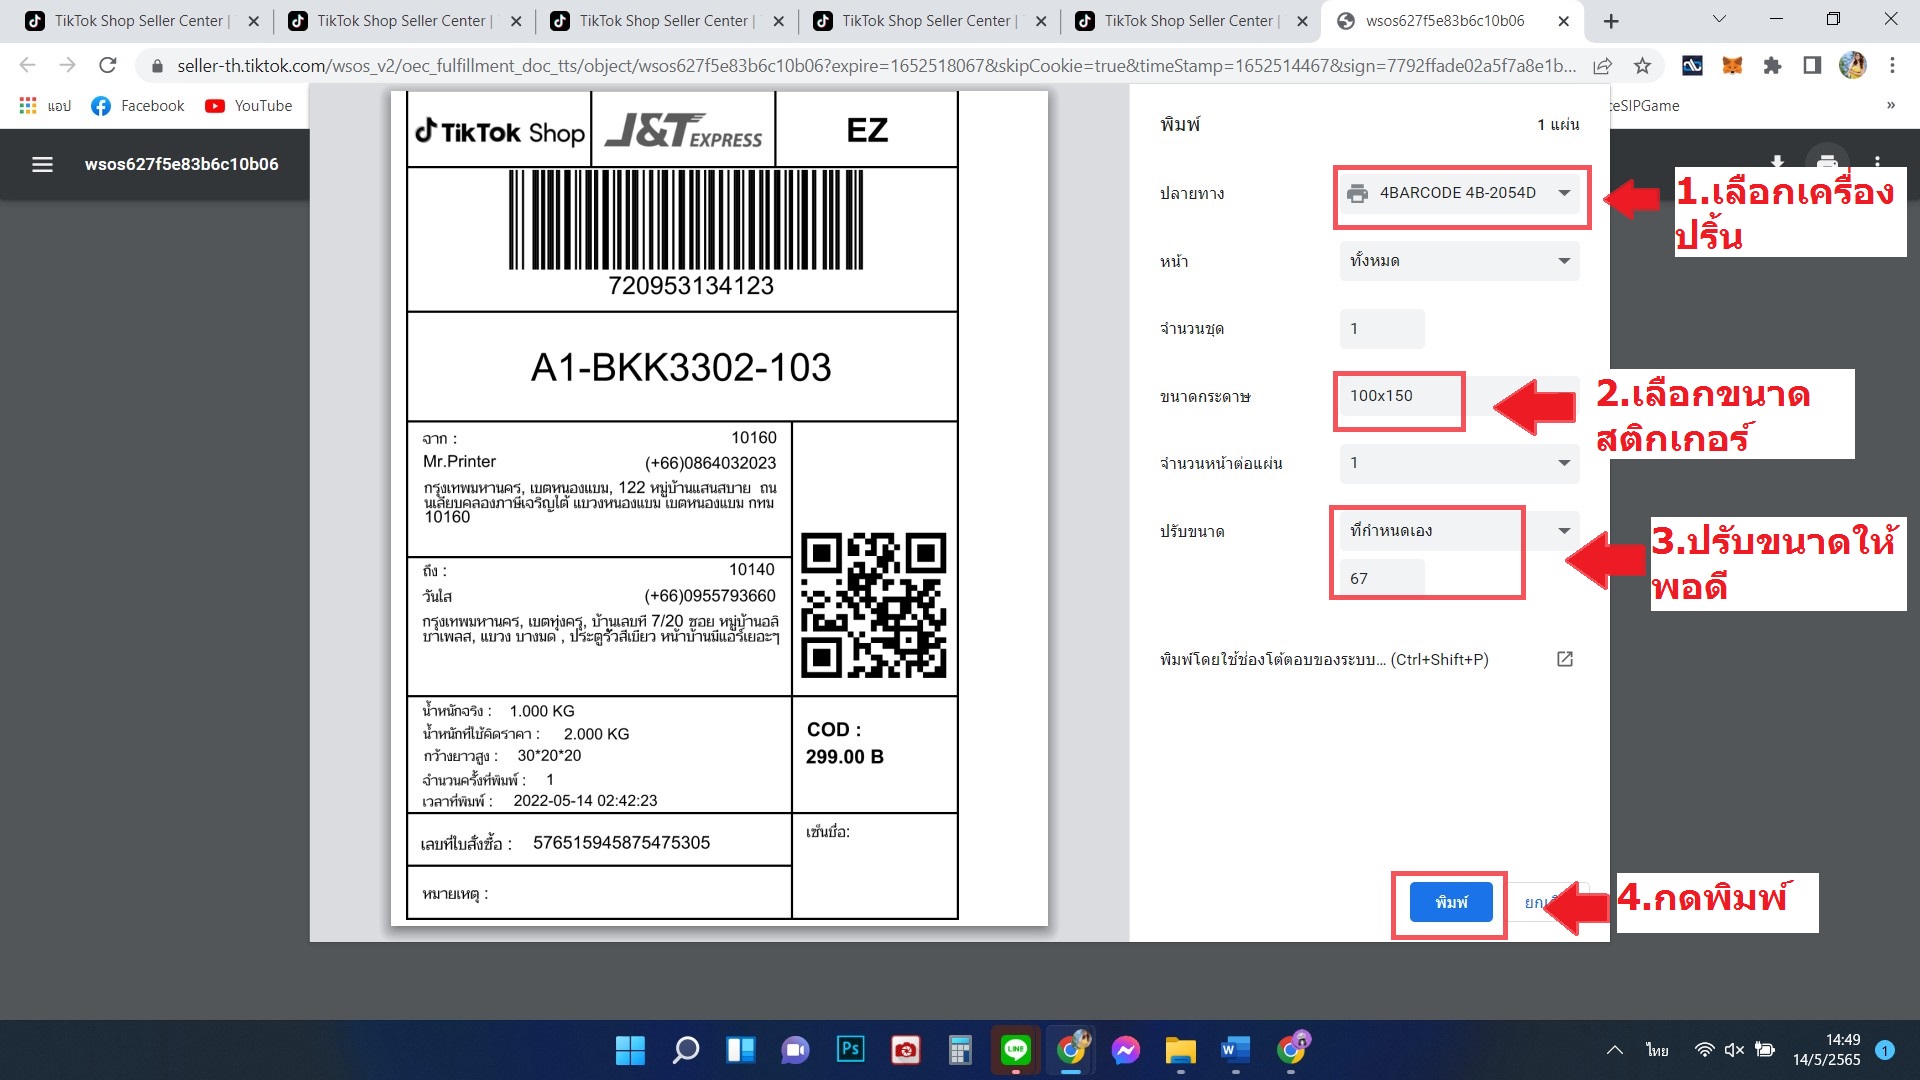Open Photoshop from the taskbar
Screen dimensions: 1920x1080
[851, 1050]
